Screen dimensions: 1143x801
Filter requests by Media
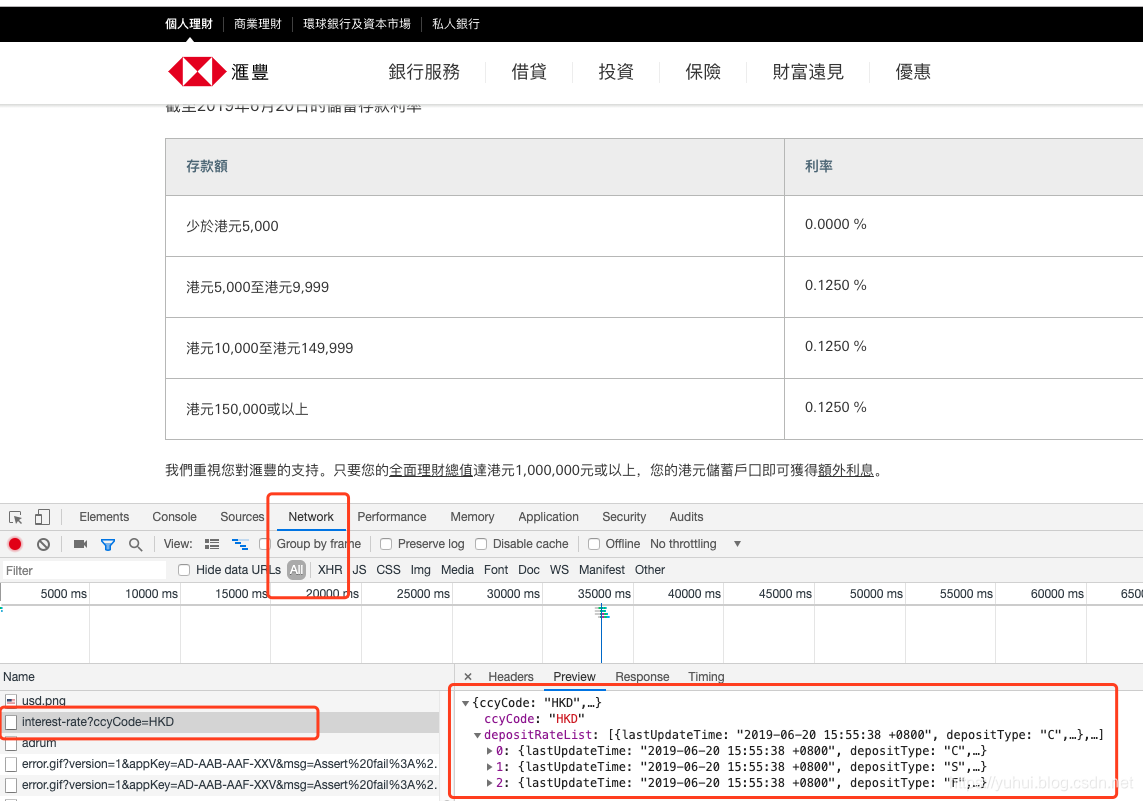coord(457,570)
